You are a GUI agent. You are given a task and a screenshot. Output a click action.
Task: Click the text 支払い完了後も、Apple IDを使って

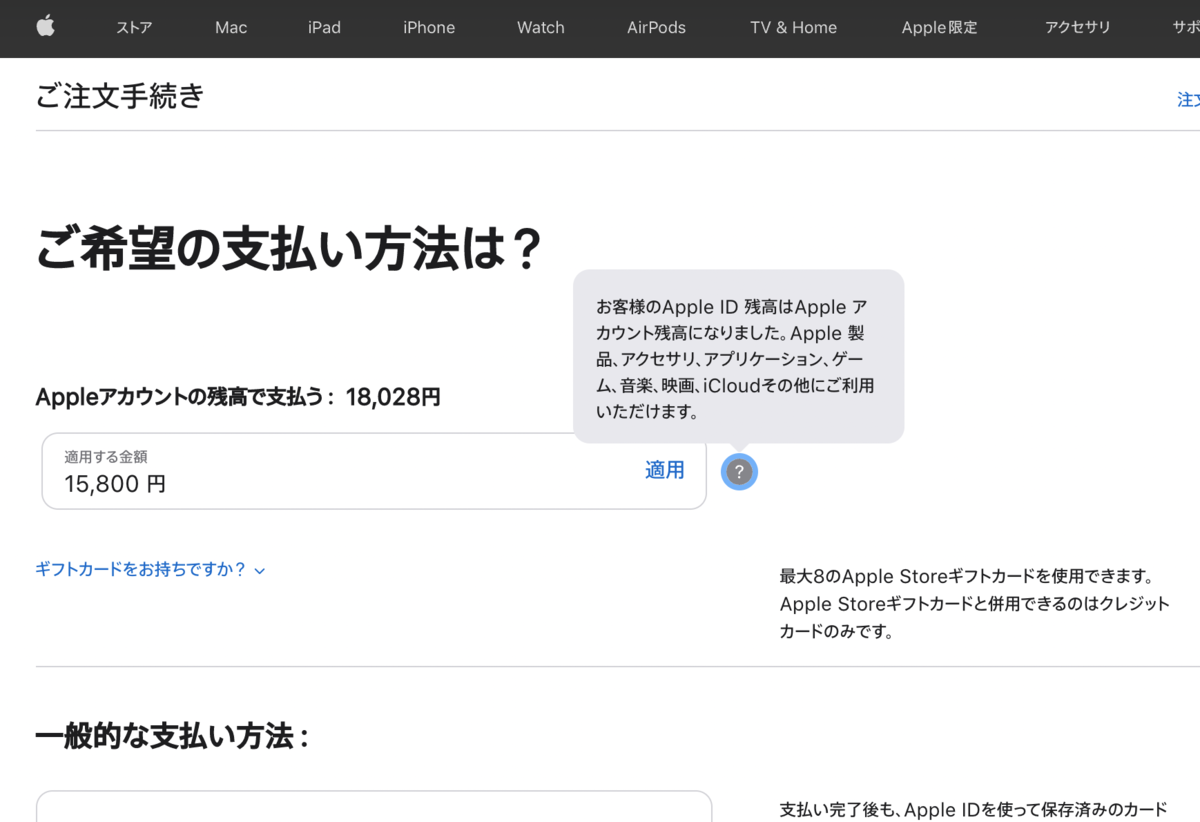(x=973, y=810)
